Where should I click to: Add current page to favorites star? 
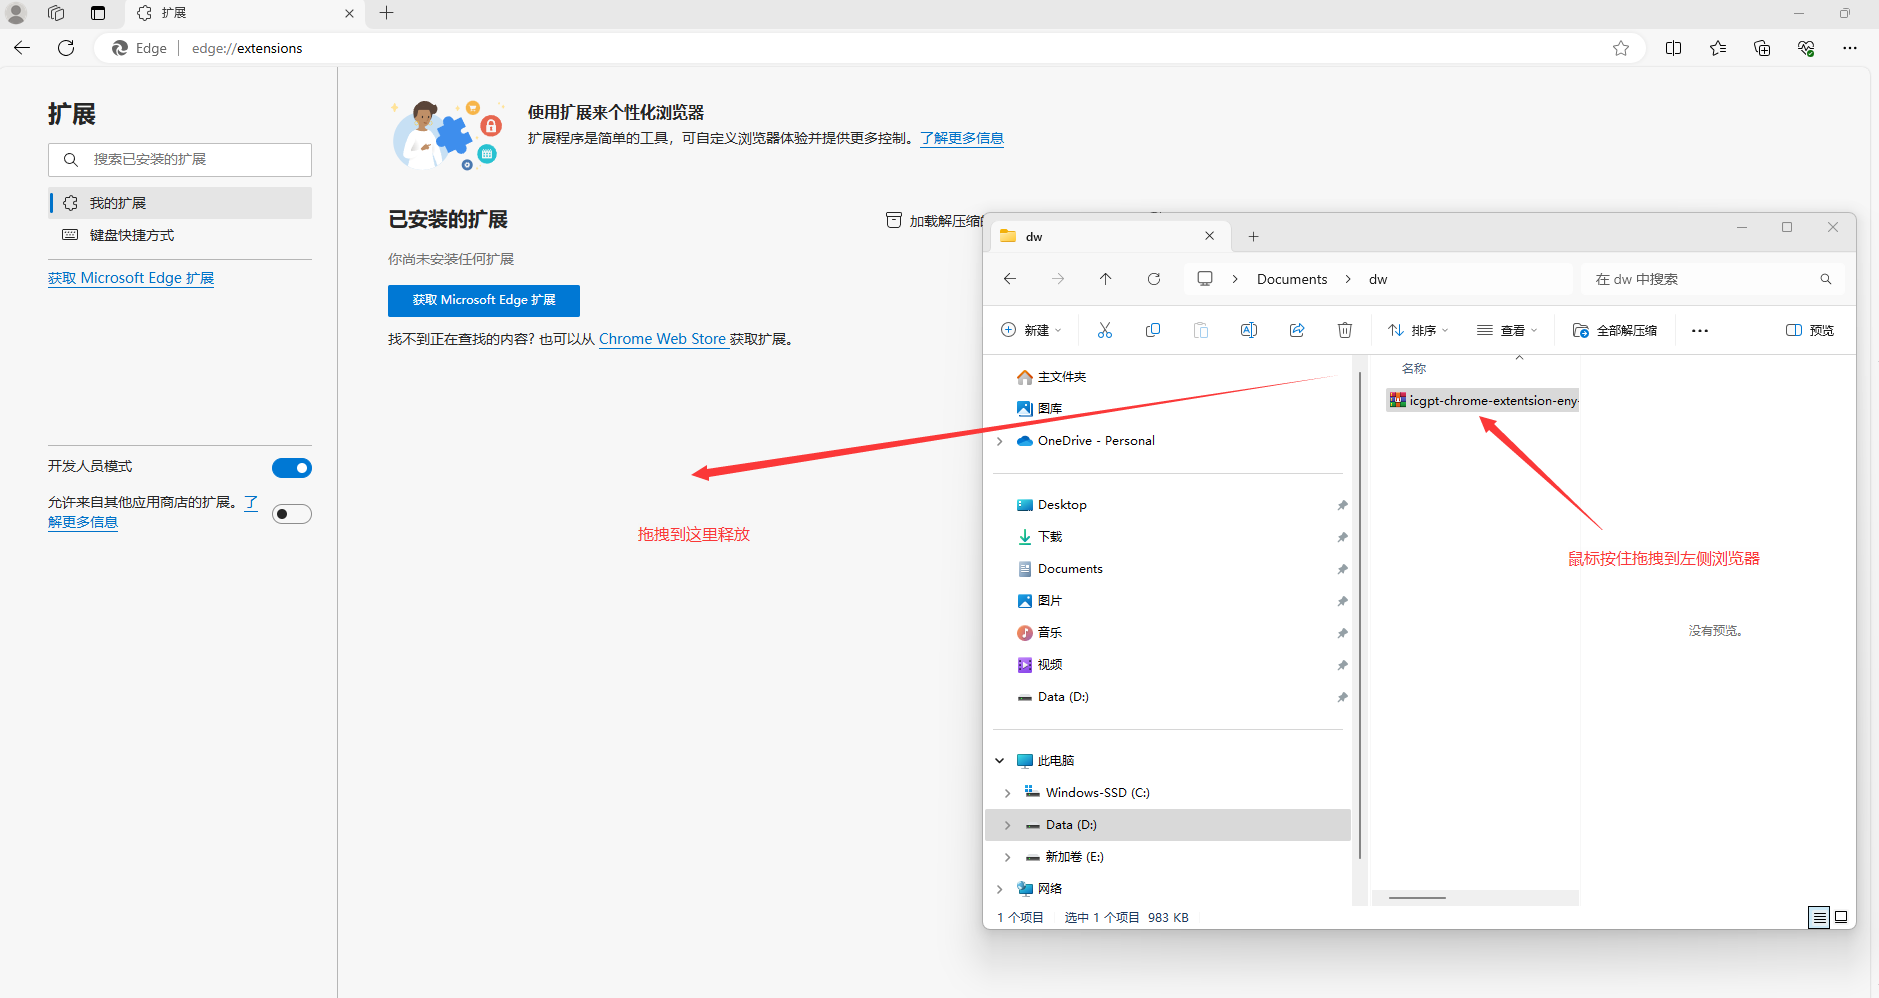pyautogui.click(x=1621, y=48)
